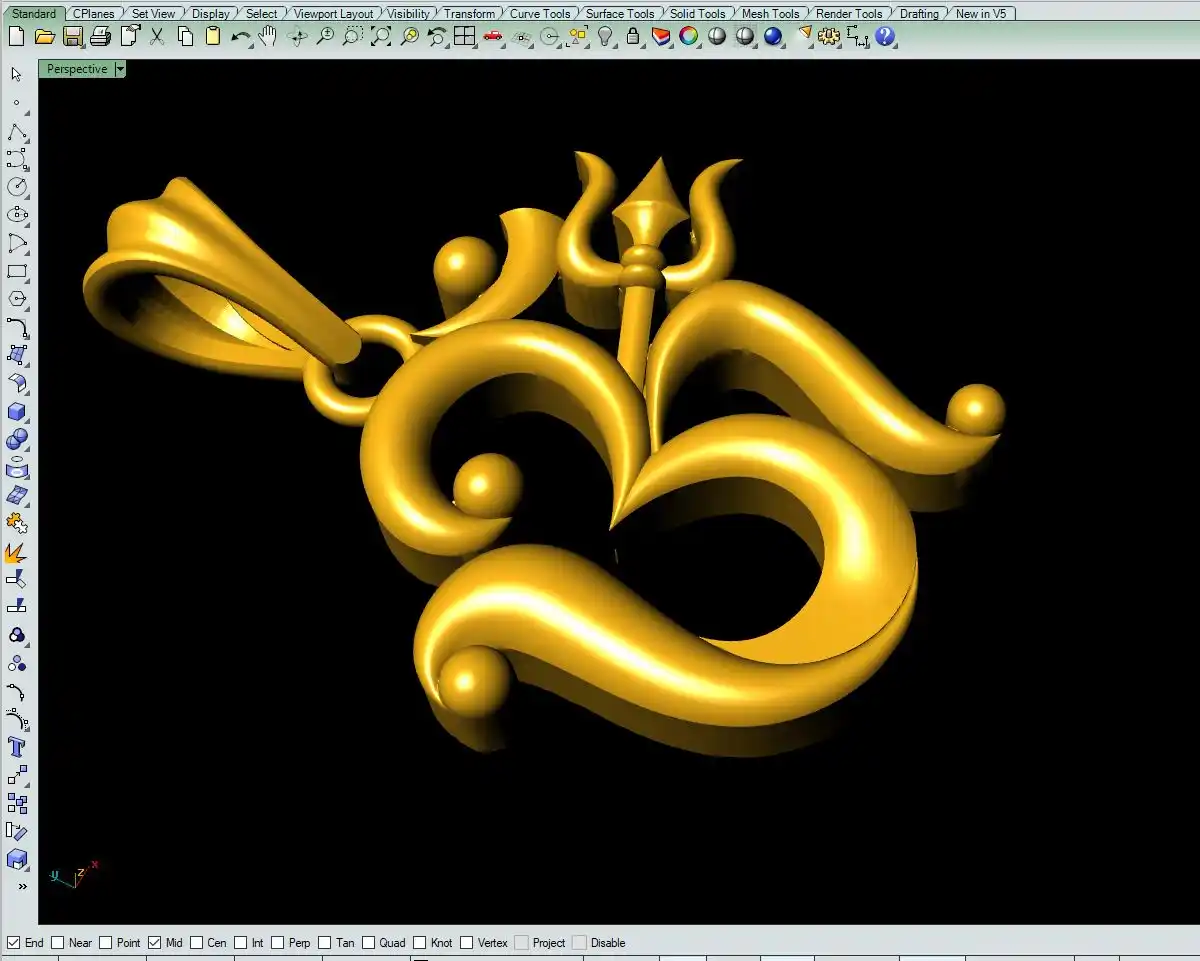The width and height of the screenshot is (1200, 961).
Task: Click the Perspective viewport title label
Action: pos(76,69)
